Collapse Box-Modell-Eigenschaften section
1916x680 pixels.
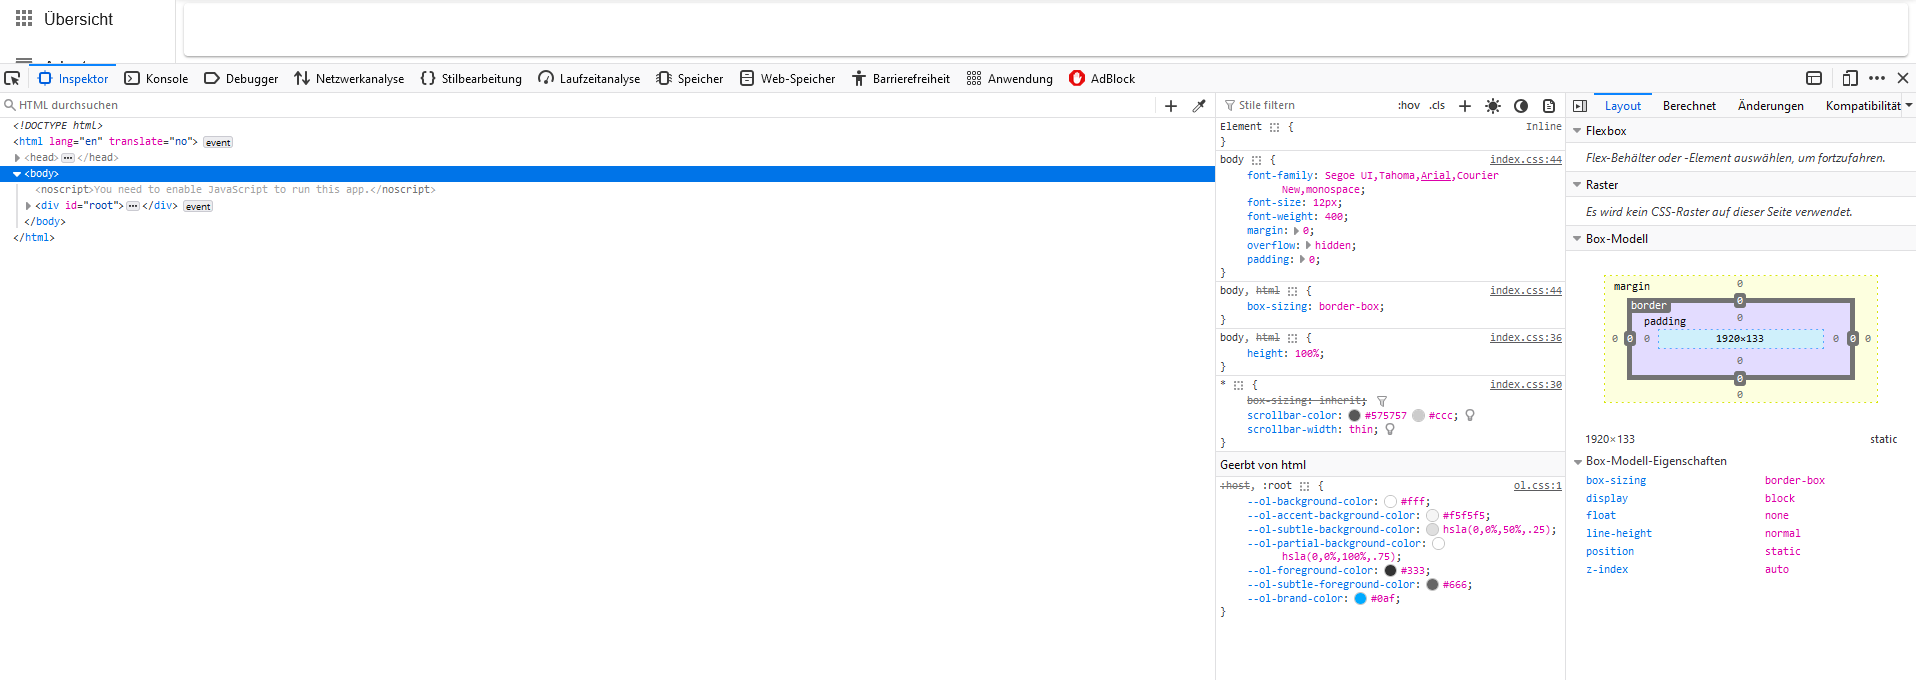click(1577, 461)
